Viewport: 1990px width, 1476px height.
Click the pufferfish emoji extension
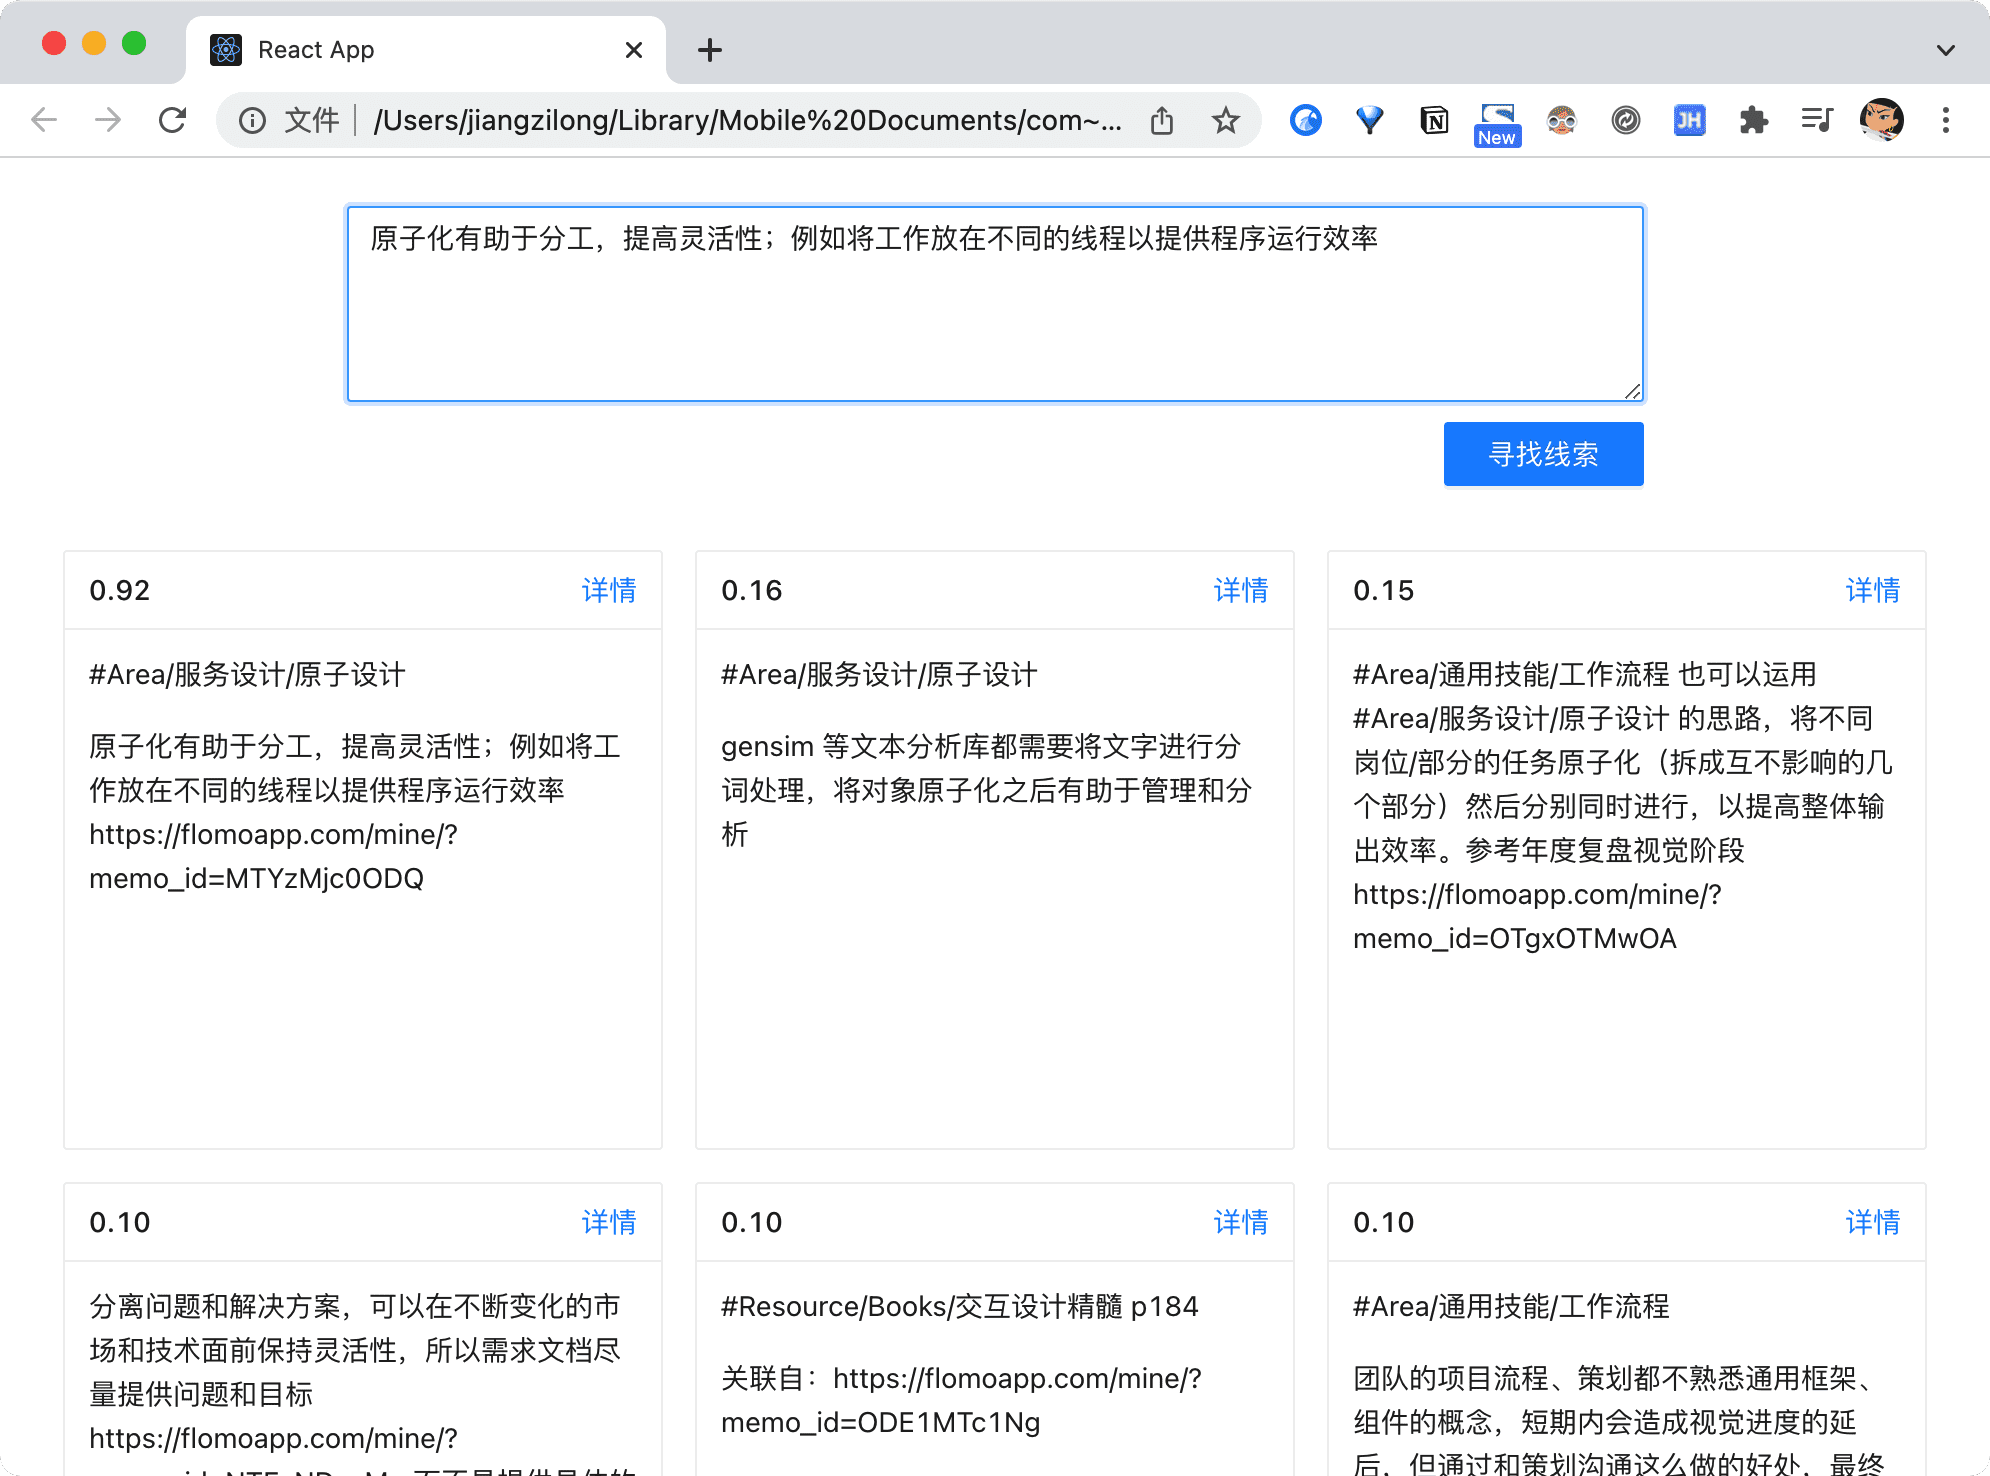pyautogui.click(x=1561, y=120)
